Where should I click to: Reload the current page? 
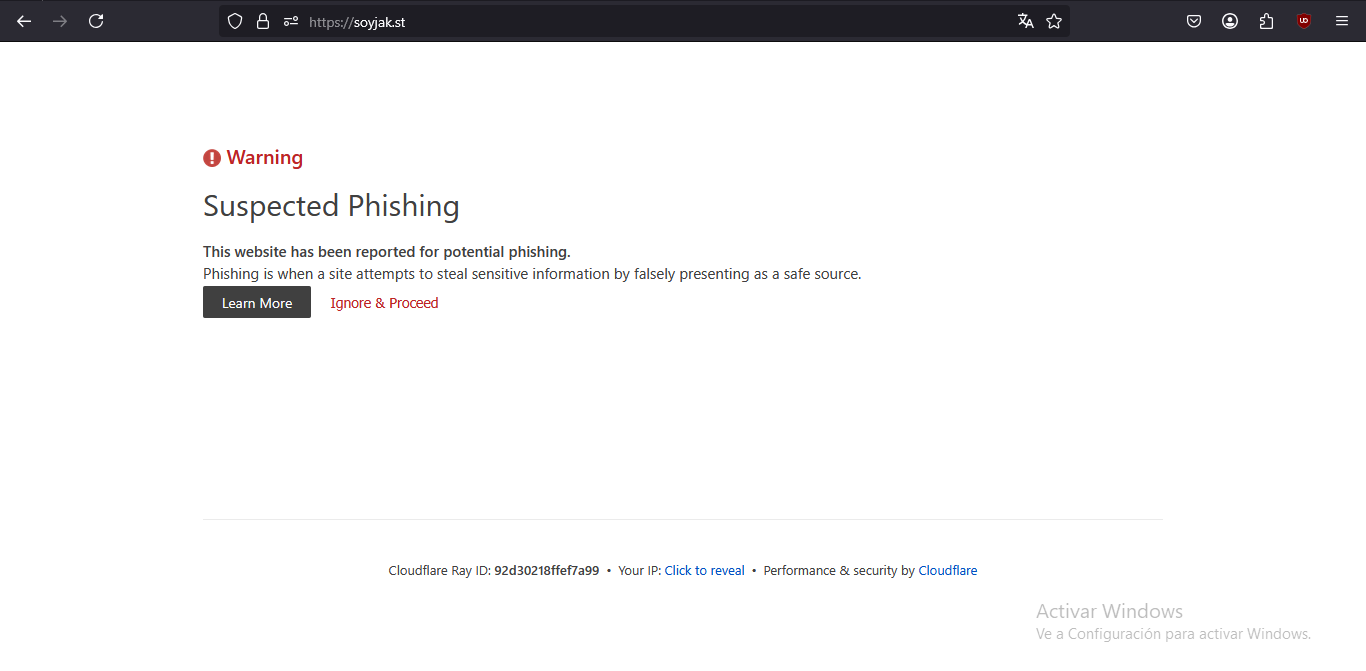(96, 21)
